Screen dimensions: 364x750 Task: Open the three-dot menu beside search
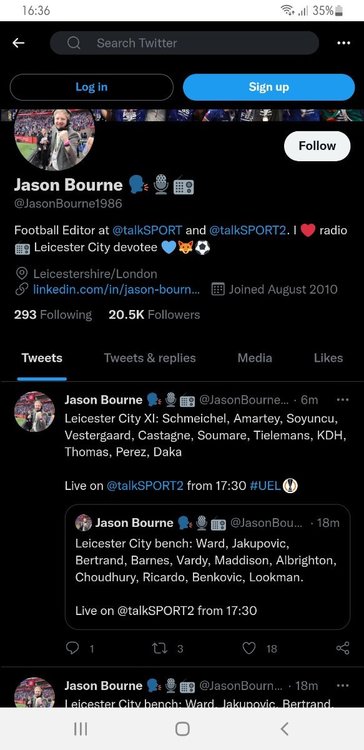343,43
